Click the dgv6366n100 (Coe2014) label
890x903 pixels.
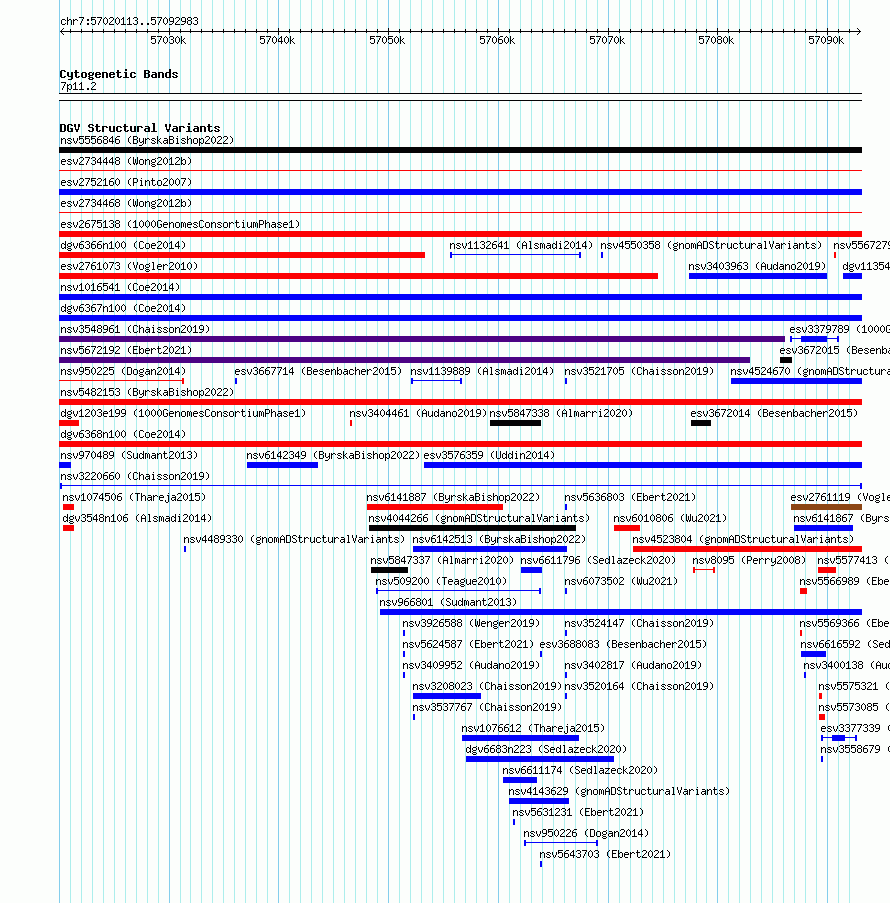click(x=123, y=245)
